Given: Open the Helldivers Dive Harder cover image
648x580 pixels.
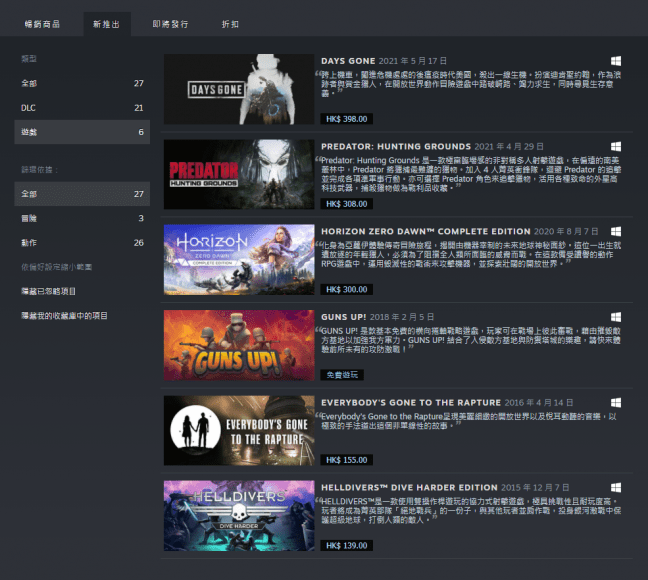Looking at the screenshot, I should coord(239,515).
